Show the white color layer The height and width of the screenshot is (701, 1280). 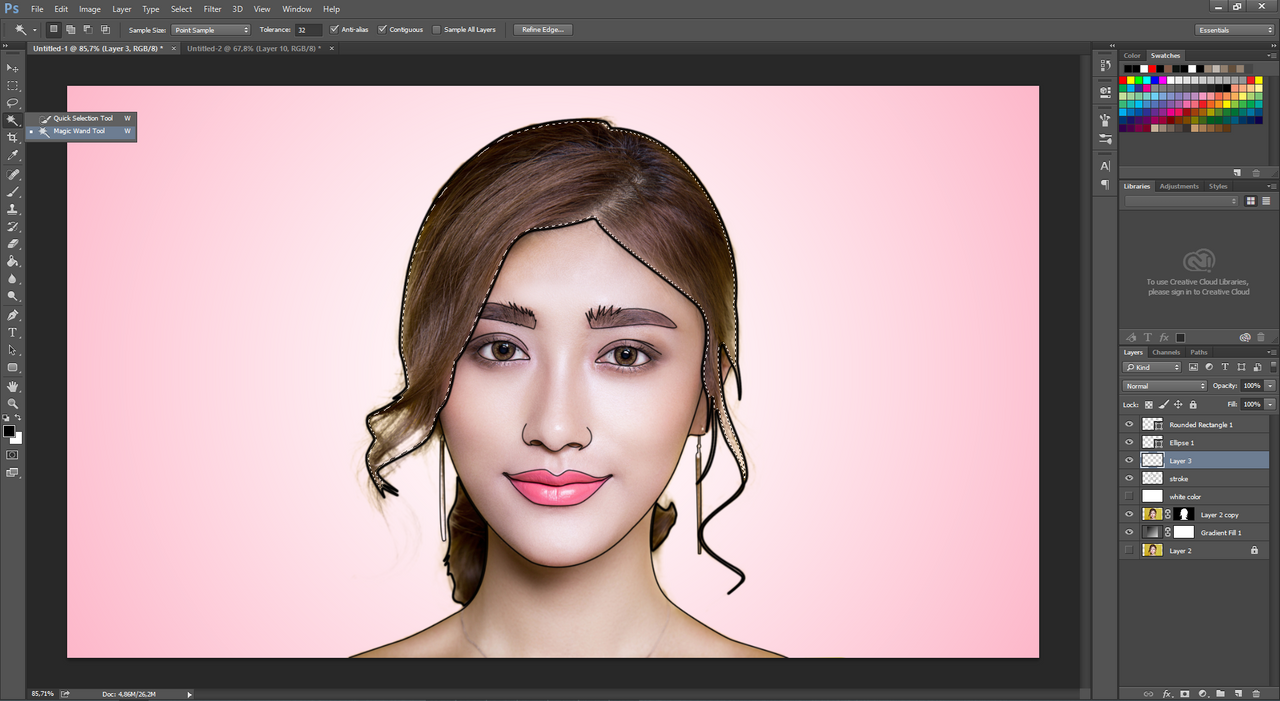pos(1129,497)
